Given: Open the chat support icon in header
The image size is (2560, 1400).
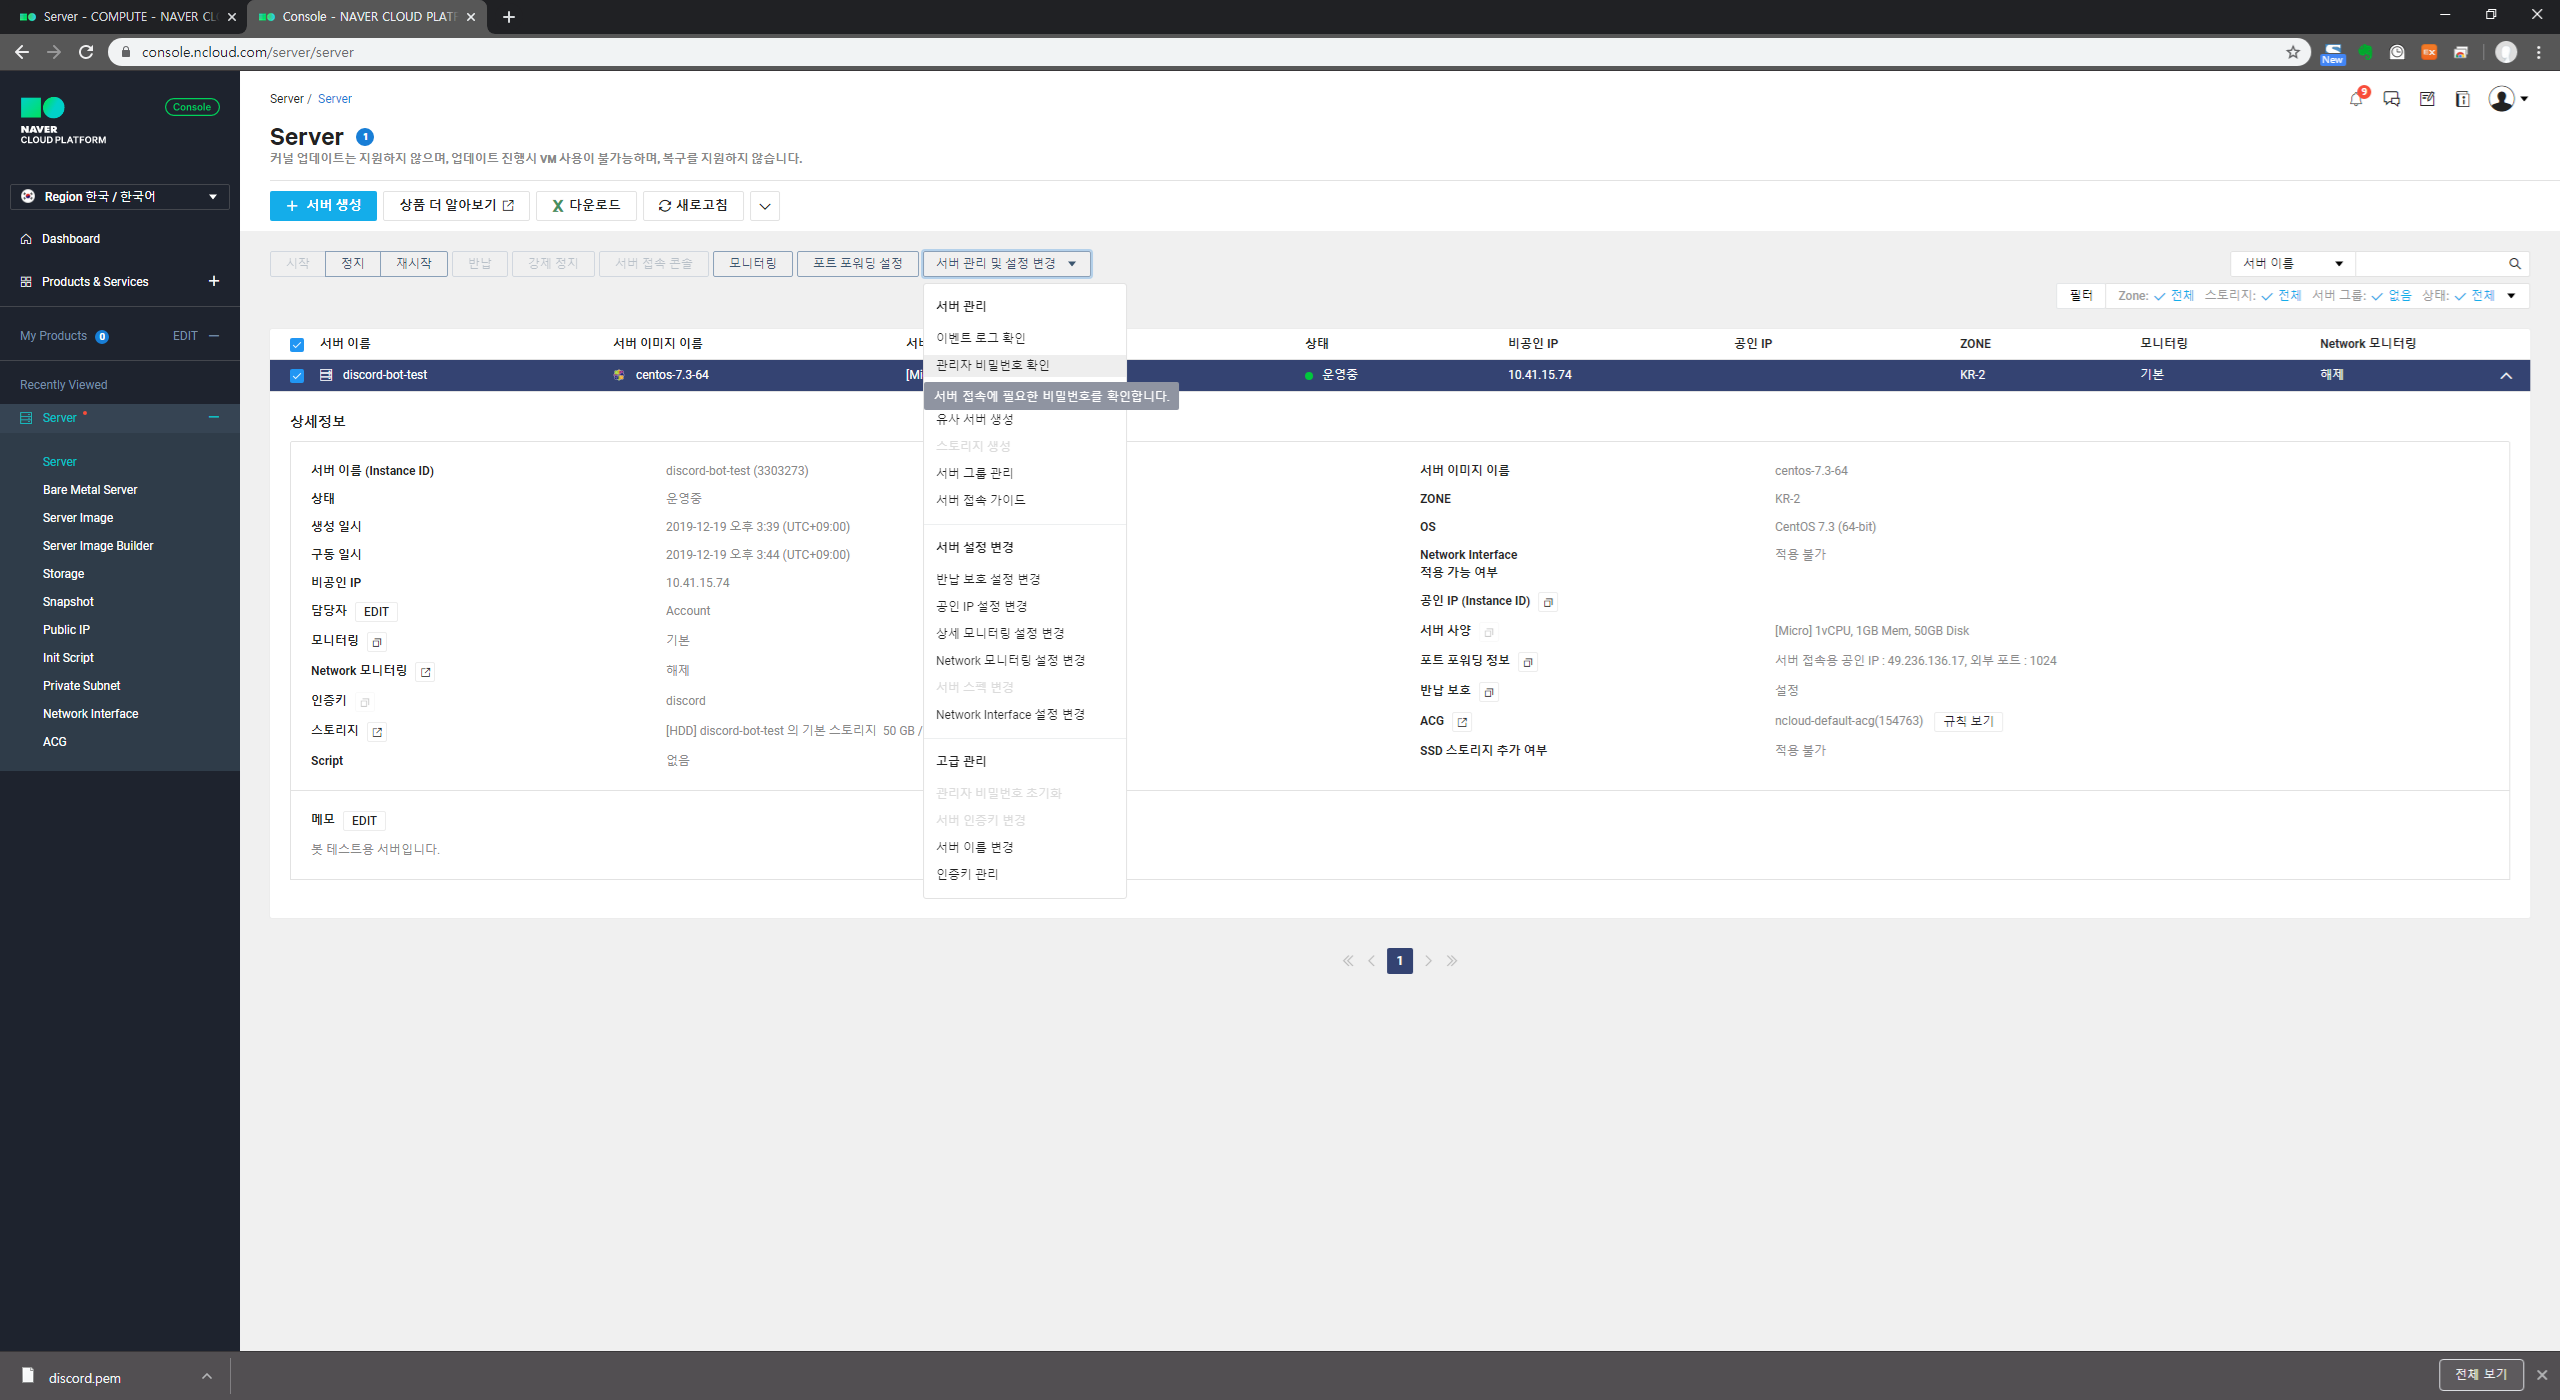Looking at the screenshot, I should [x=2391, y=99].
